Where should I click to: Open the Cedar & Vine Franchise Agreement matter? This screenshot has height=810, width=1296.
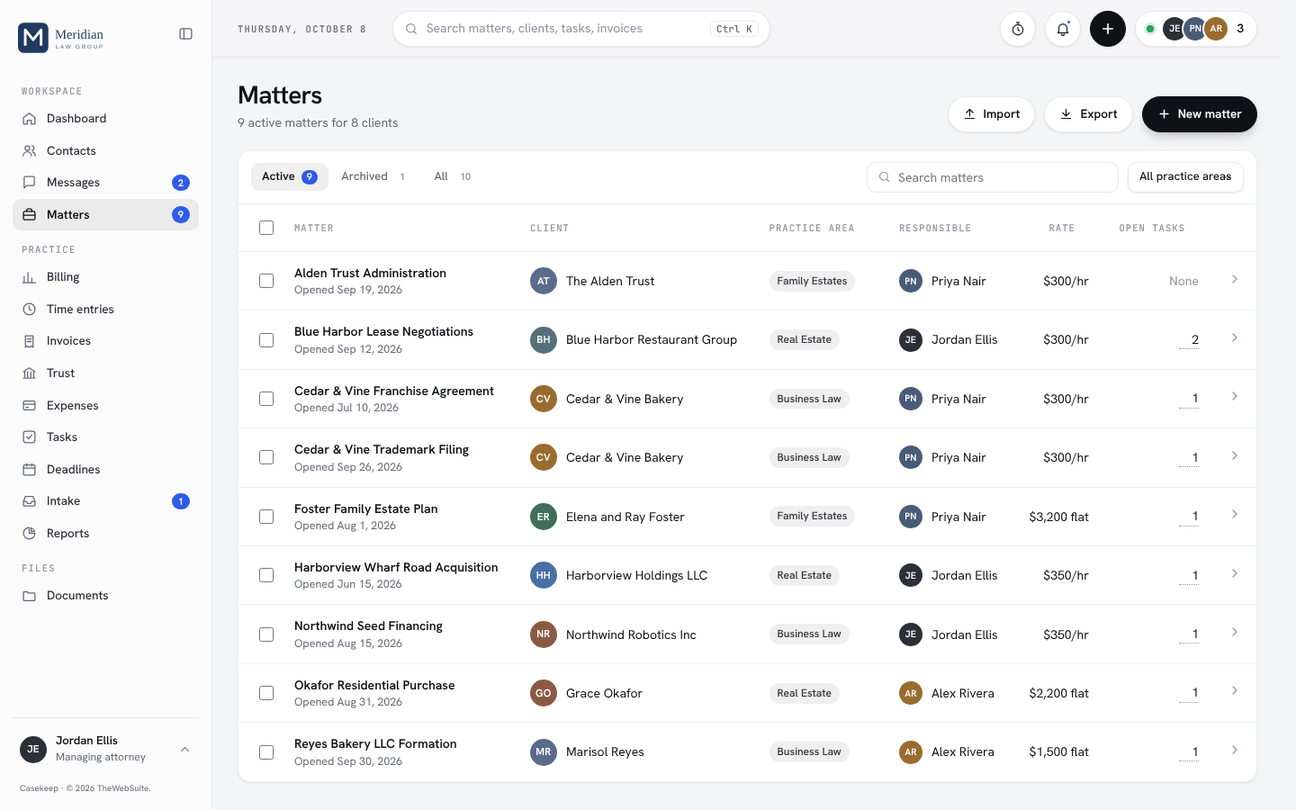[394, 391]
